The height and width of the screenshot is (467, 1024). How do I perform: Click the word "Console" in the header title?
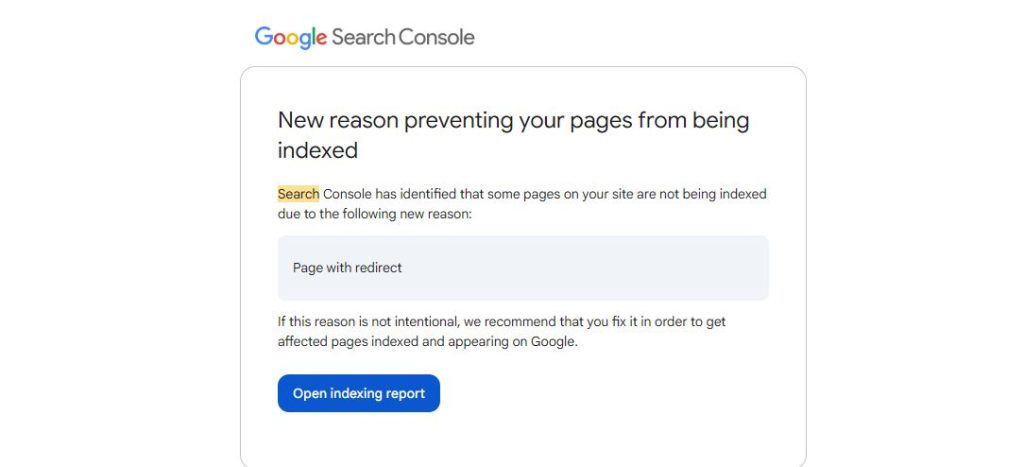tap(436, 38)
